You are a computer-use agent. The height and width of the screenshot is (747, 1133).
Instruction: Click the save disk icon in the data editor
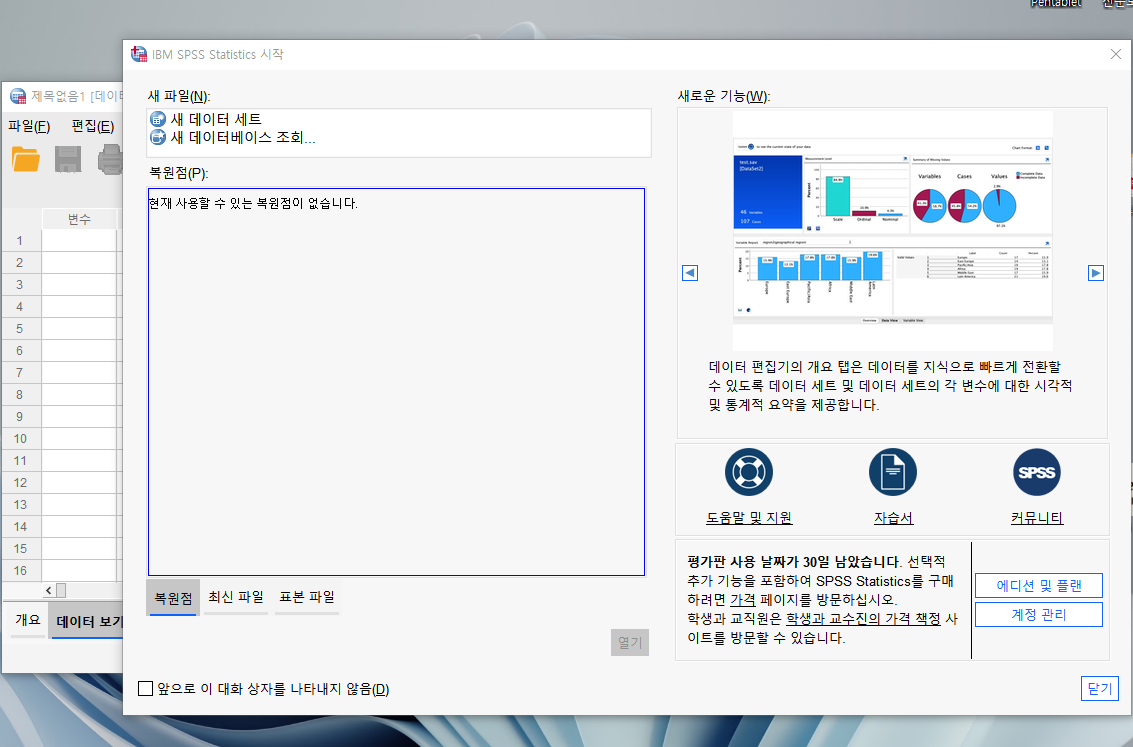69,160
